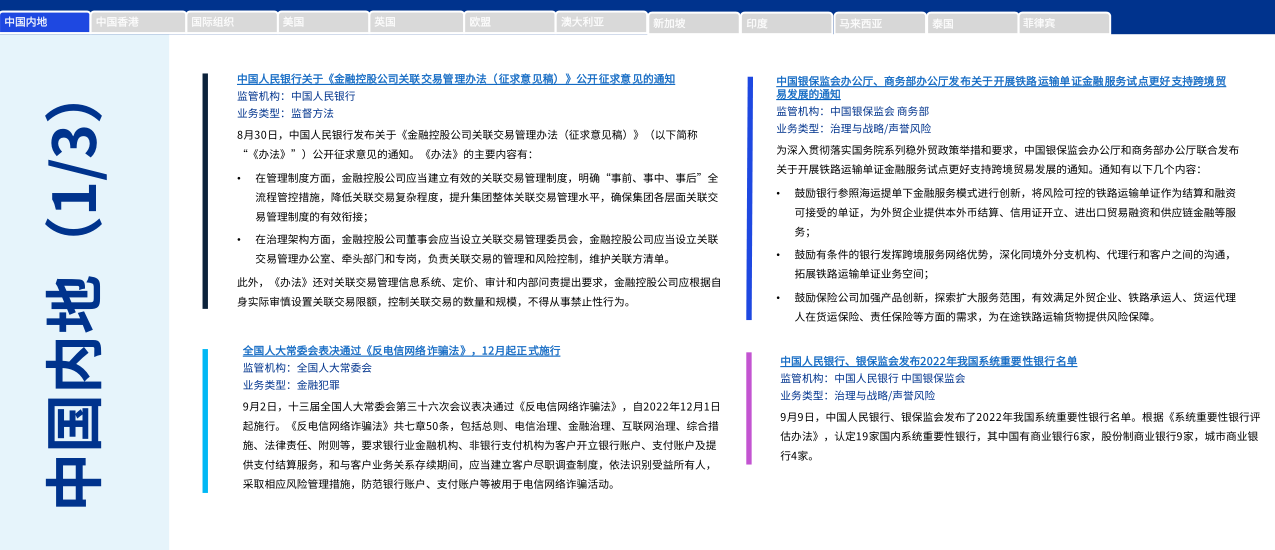Open the 印度 tab
Image resolution: width=1275 pixels, height=550 pixels.
(x=786, y=23)
